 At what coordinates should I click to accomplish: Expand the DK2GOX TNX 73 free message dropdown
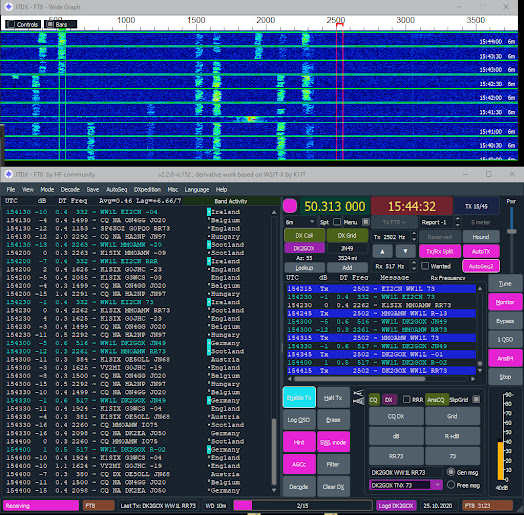(437, 485)
